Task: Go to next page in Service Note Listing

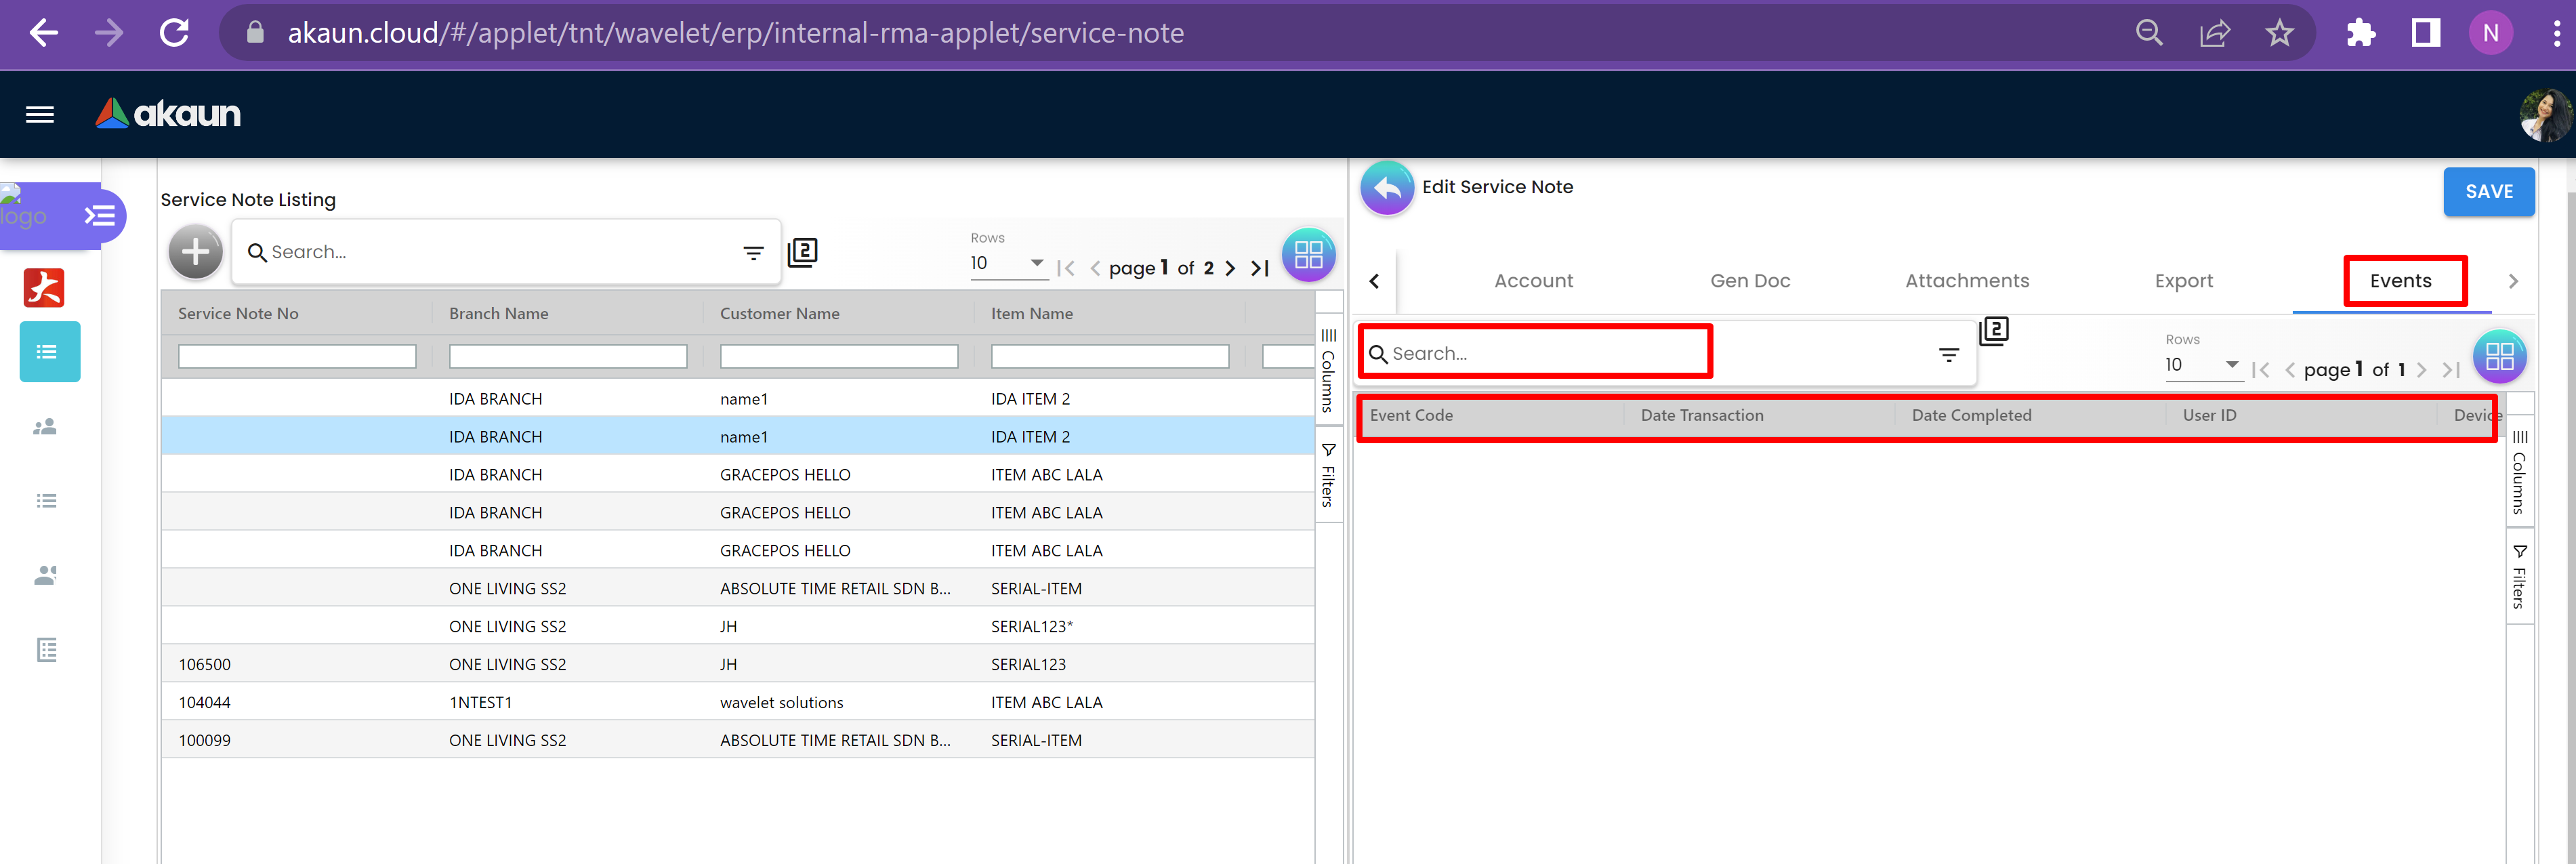Action: click(x=1230, y=268)
